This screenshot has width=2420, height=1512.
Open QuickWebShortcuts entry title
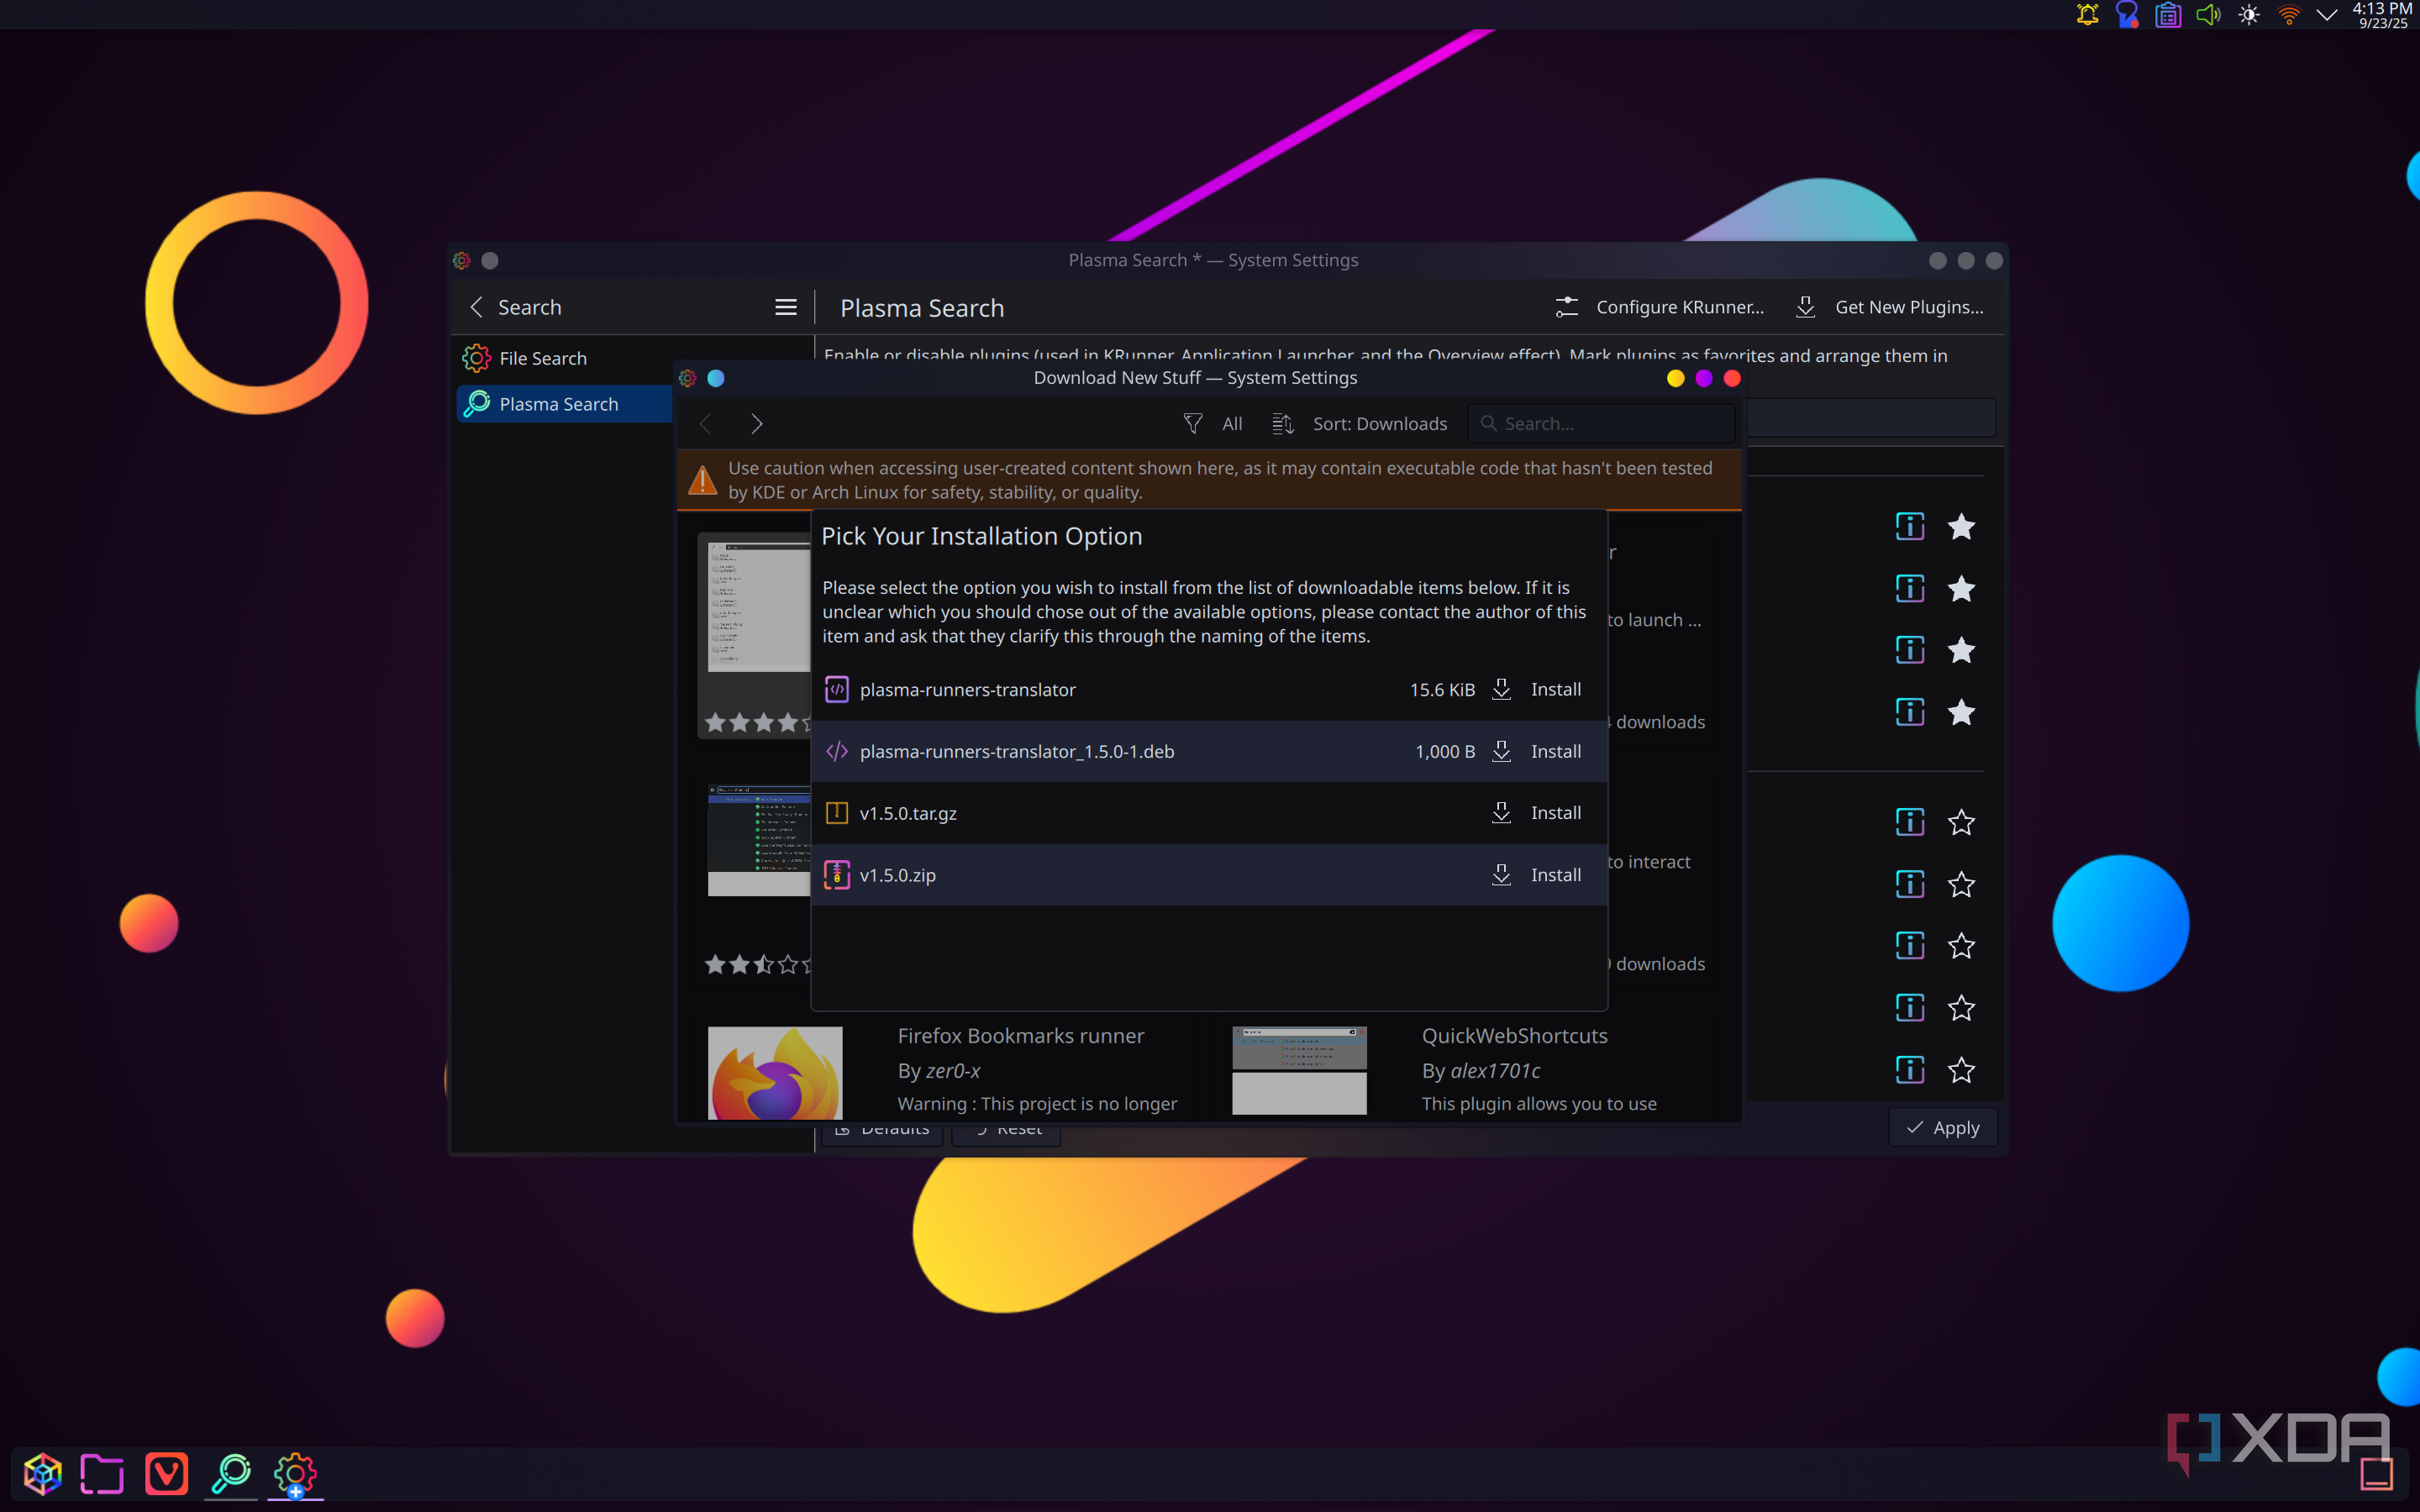(1514, 1036)
